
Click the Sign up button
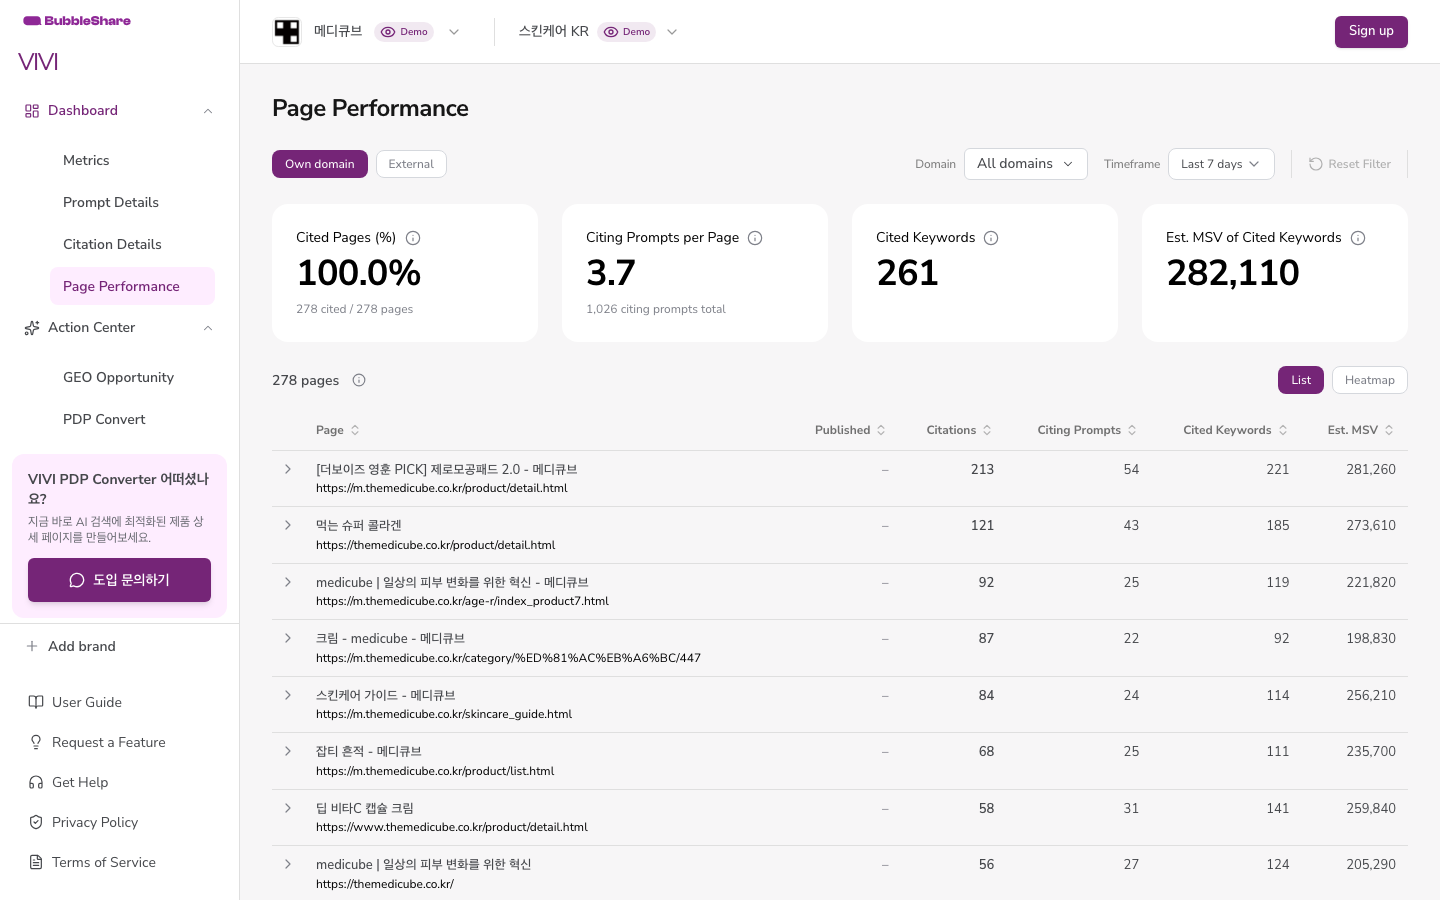tap(1371, 32)
